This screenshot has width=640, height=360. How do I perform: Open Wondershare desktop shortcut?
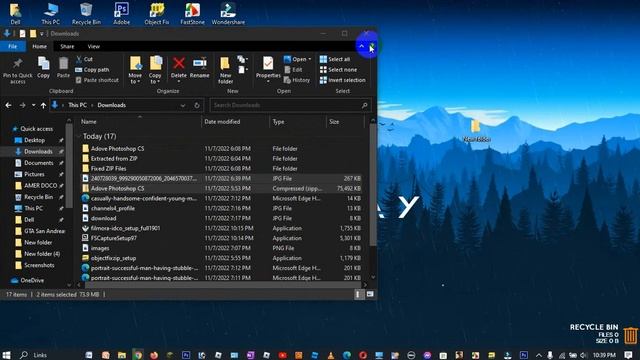(x=228, y=13)
